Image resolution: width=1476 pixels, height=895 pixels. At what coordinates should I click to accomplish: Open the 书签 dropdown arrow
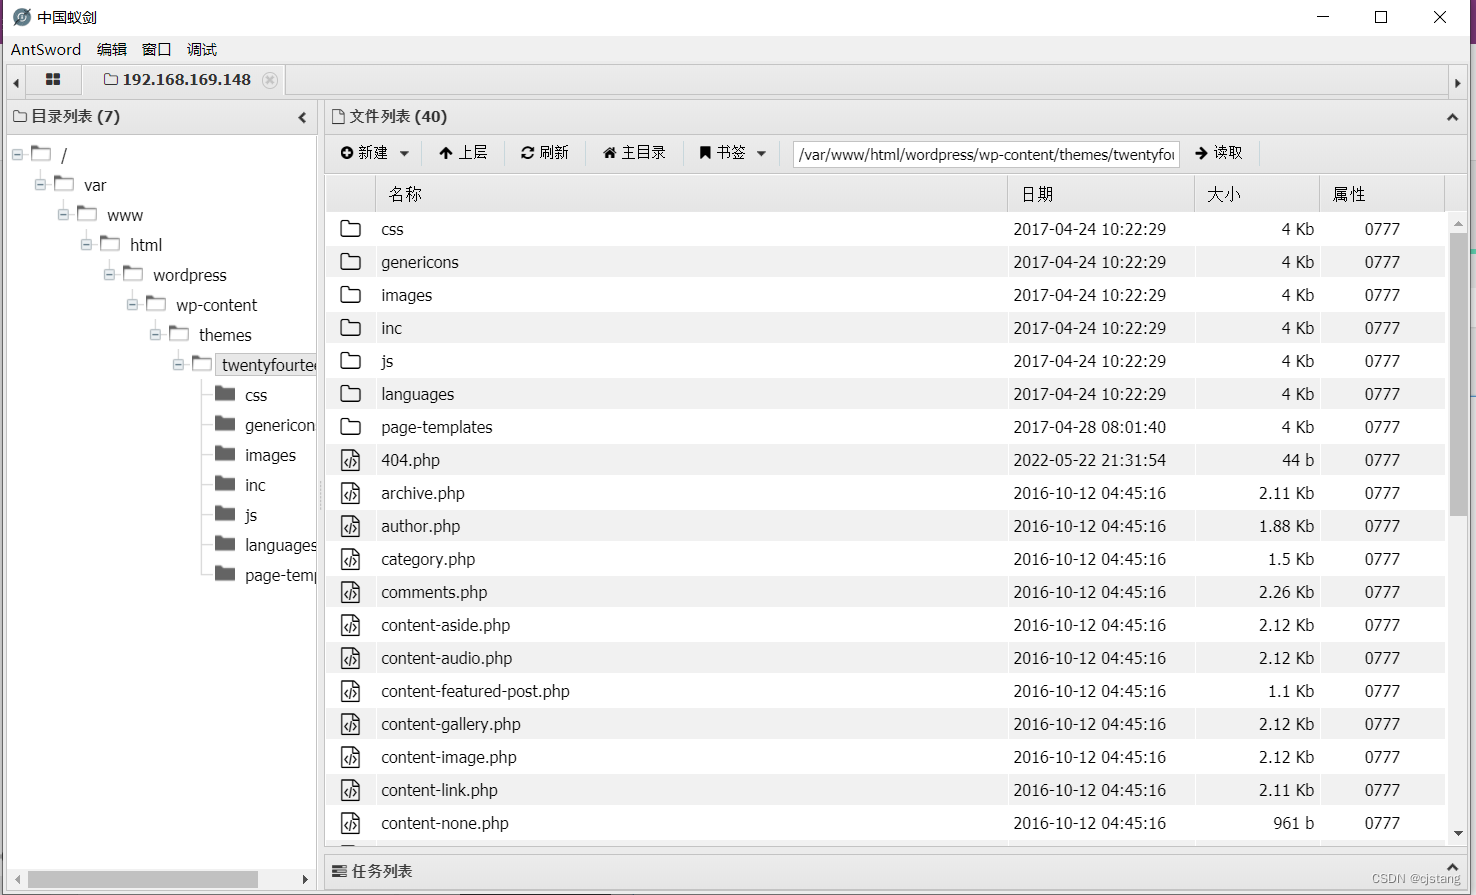coord(761,153)
